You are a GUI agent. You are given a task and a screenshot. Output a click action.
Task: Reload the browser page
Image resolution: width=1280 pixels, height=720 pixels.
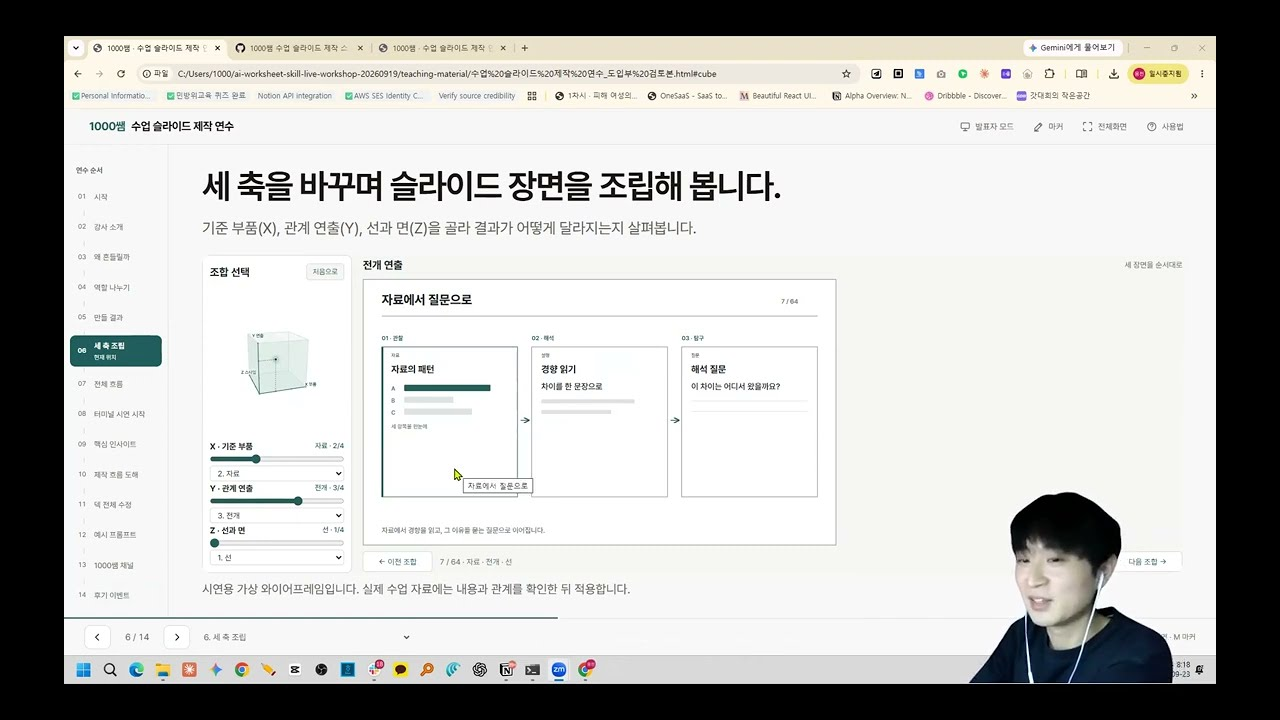tap(121, 74)
